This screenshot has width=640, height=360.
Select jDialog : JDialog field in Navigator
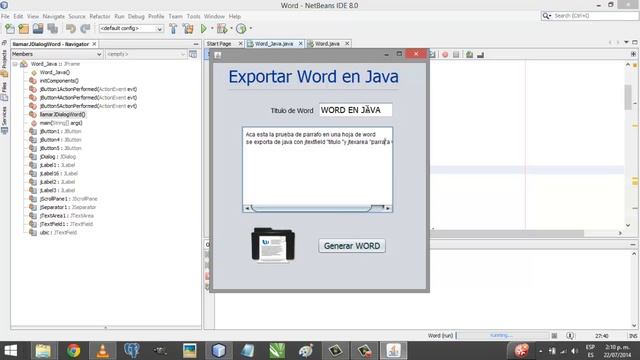(58, 157)
